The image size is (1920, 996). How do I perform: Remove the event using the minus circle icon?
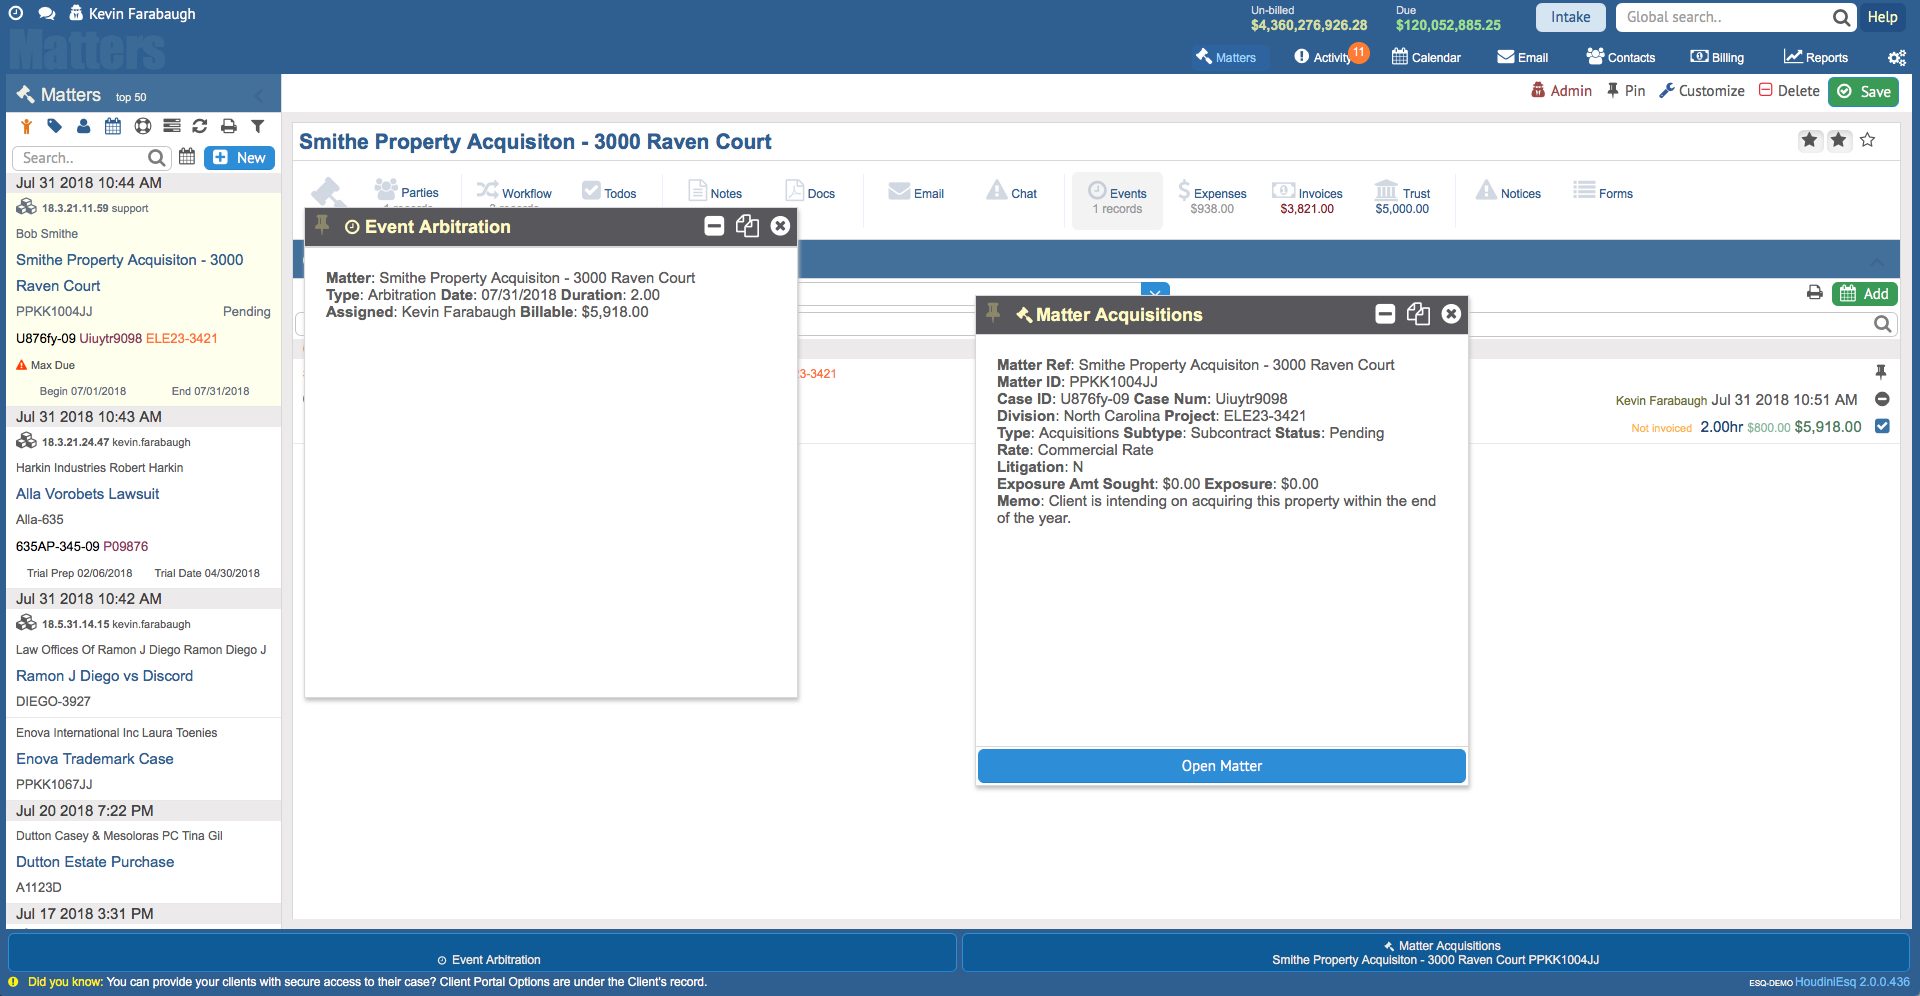click(x=1882, y=399)
